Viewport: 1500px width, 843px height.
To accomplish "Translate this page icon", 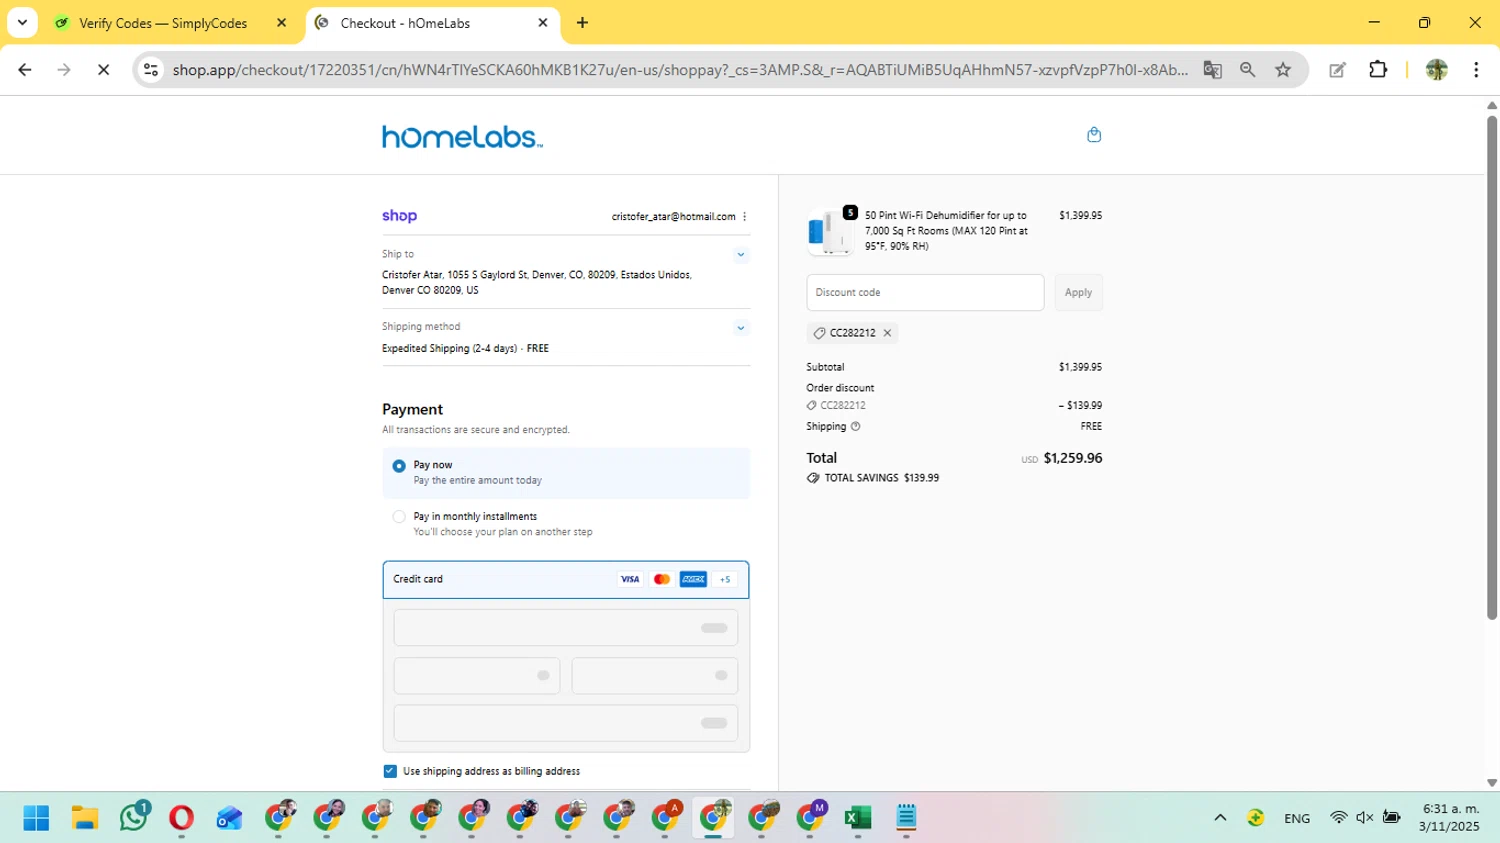I will tap(1212, 70).
